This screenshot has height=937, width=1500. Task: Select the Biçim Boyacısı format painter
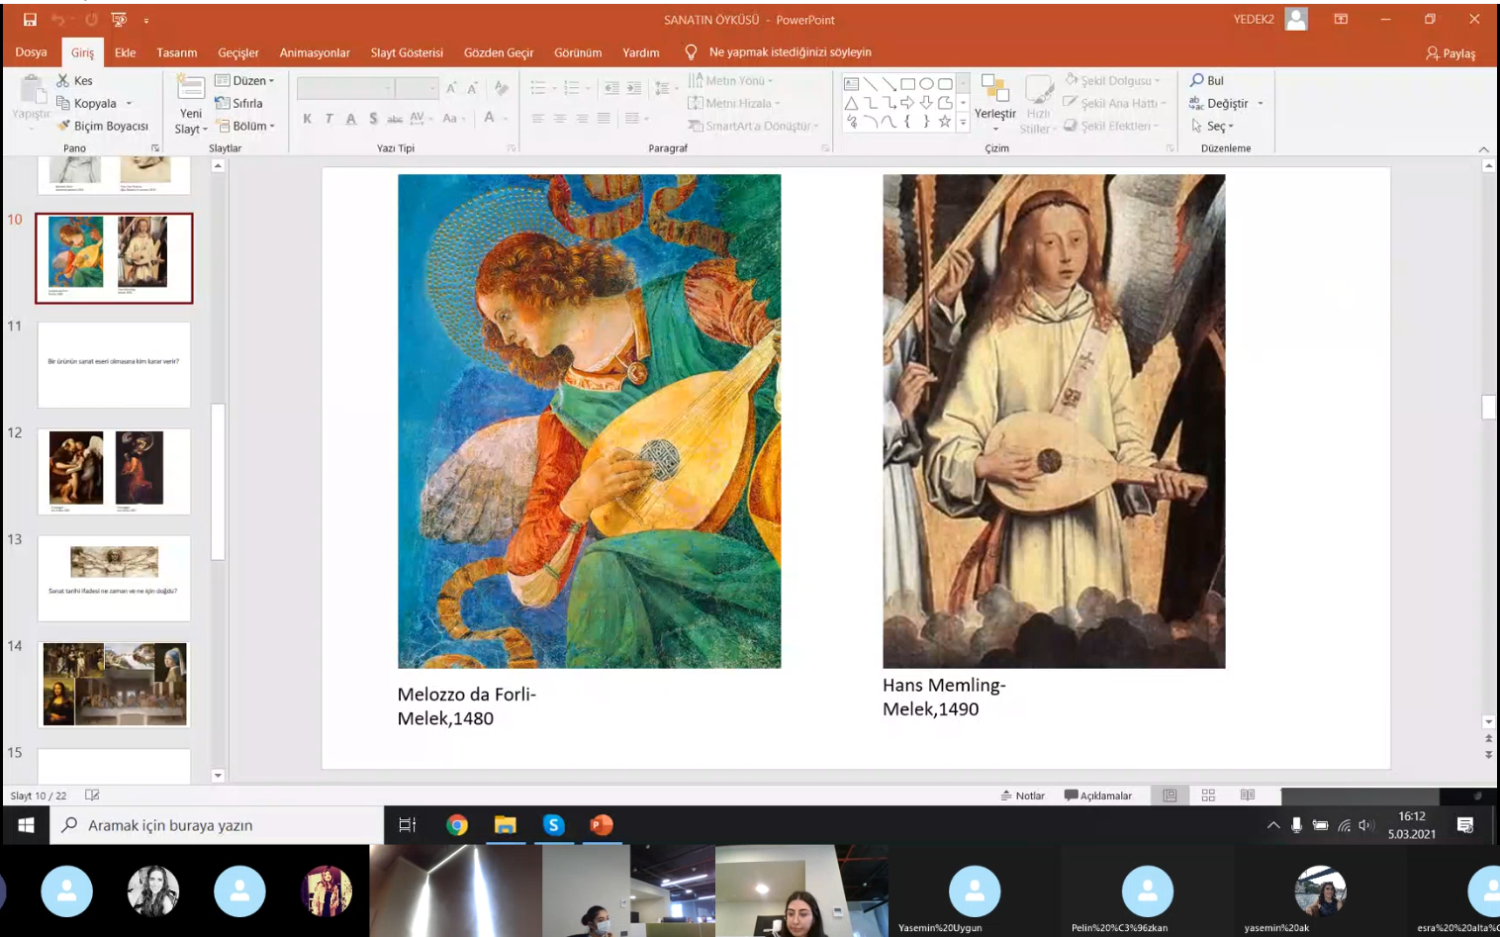103,126
